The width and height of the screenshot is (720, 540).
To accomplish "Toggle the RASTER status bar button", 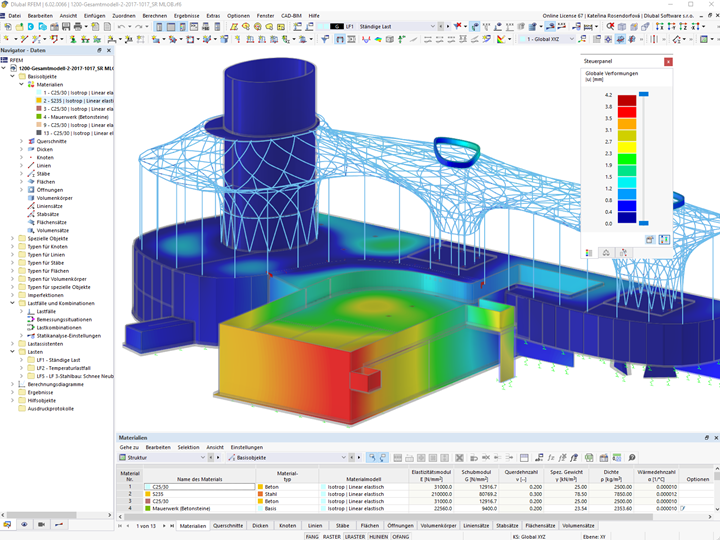I will pos(332,536).
